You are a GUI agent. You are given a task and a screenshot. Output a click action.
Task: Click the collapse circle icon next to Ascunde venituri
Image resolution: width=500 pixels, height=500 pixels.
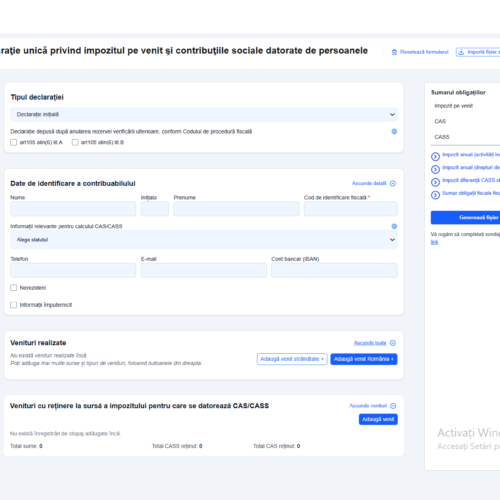click(393, 406)
